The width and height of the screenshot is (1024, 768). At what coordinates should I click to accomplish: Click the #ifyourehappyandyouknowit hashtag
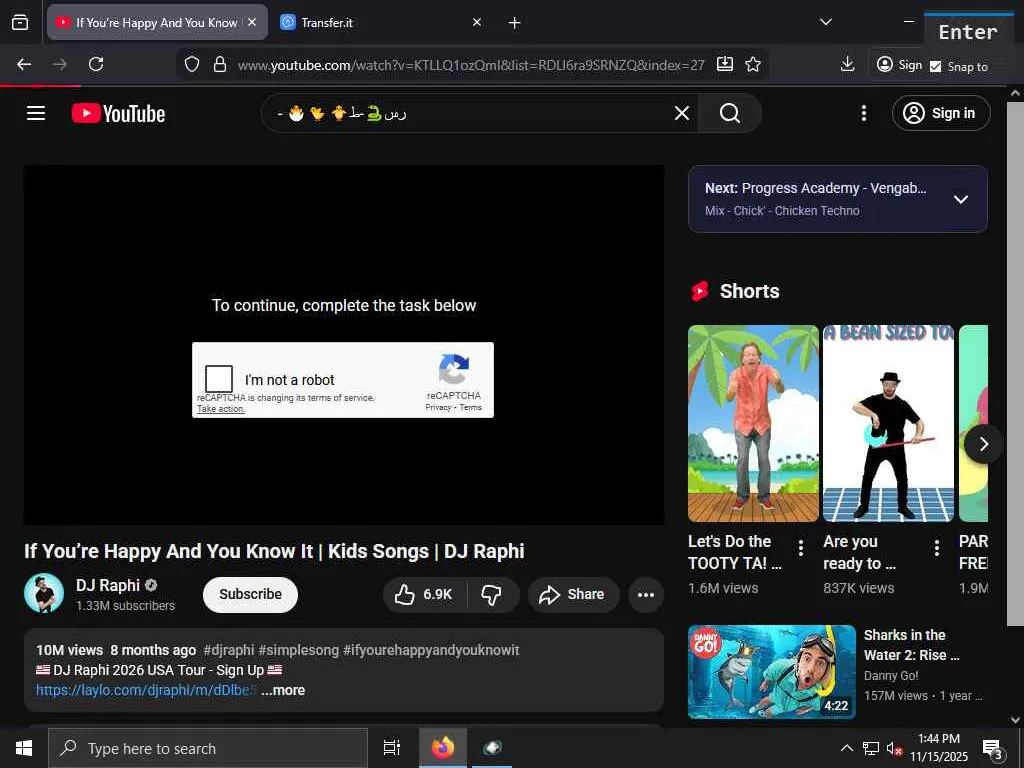coord(431,650)
